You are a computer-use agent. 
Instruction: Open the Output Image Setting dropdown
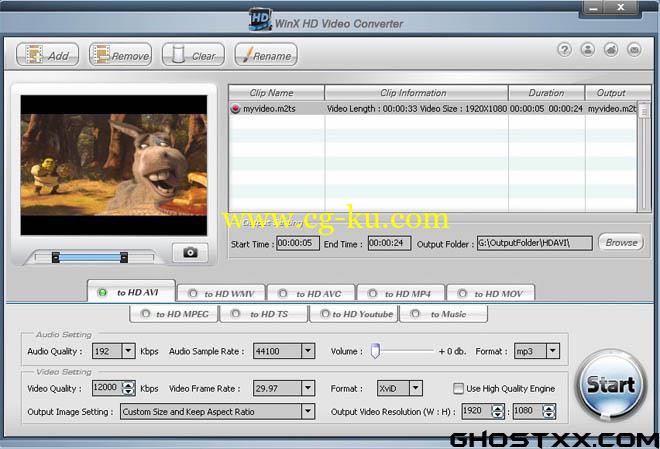tap(308, 412)
